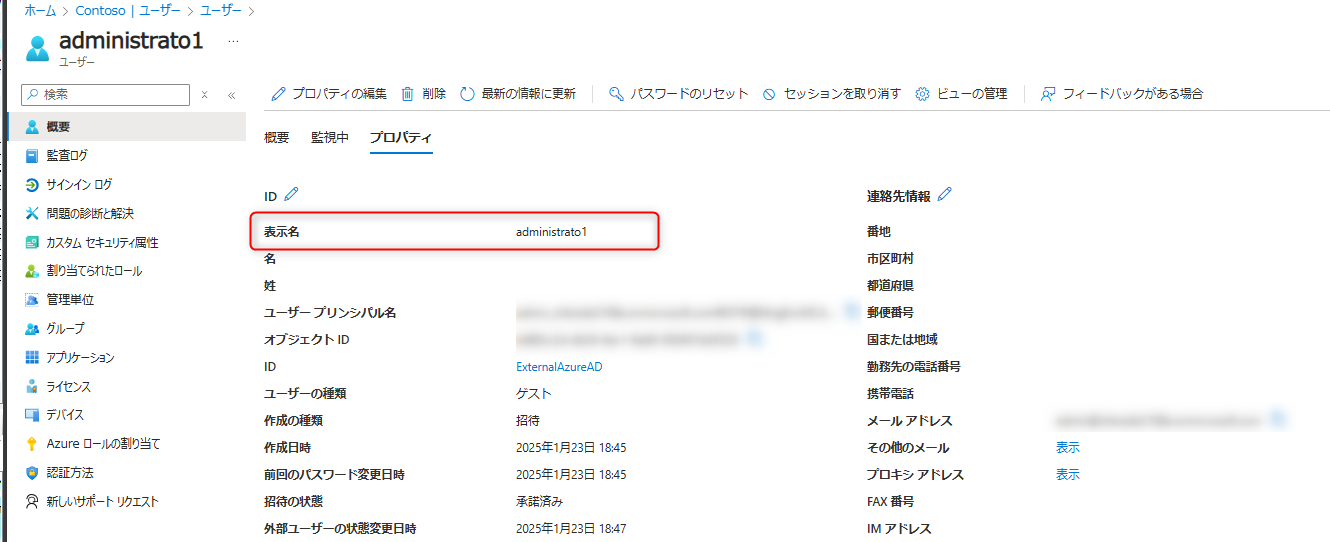Open Azure ロールの割り当て key icon
Image resolution: width=1330 pixels, height=542 pixels.
click(x=32, y=444)
